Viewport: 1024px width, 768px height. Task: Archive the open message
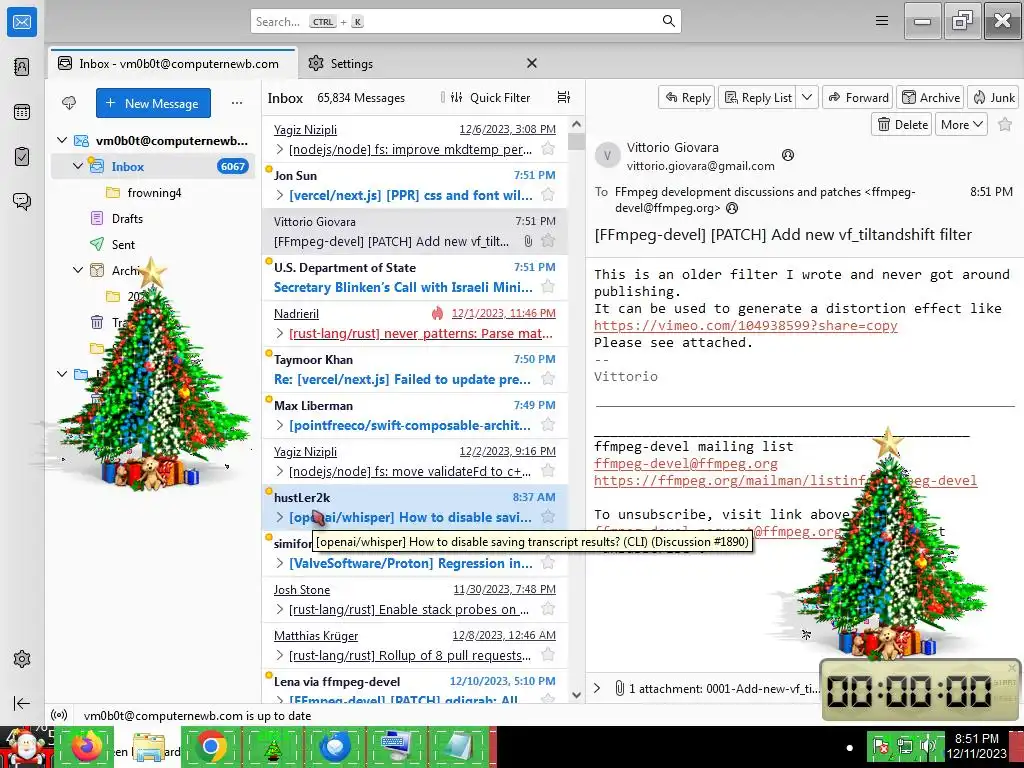(931, 97)
